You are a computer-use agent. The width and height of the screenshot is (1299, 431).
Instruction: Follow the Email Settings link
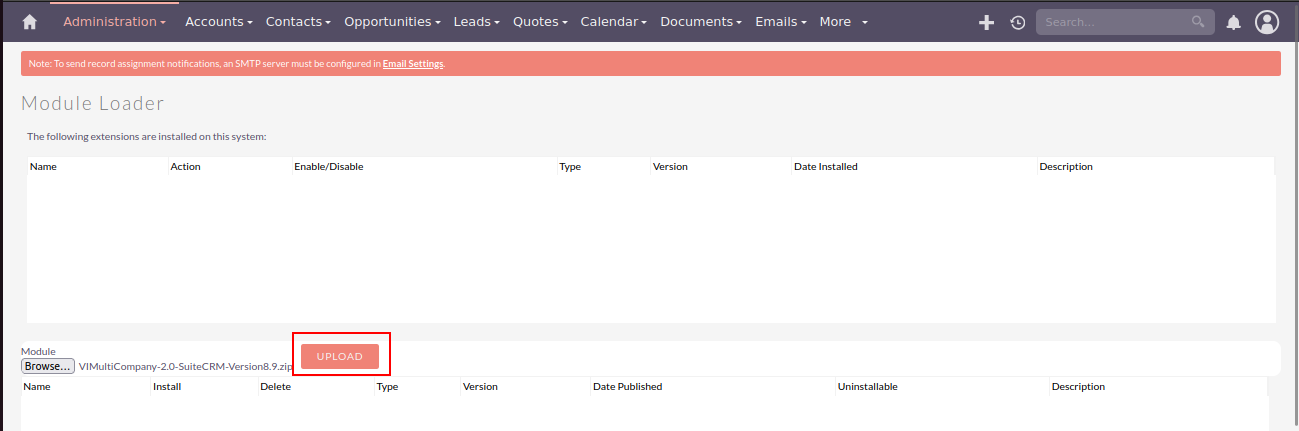413,64
